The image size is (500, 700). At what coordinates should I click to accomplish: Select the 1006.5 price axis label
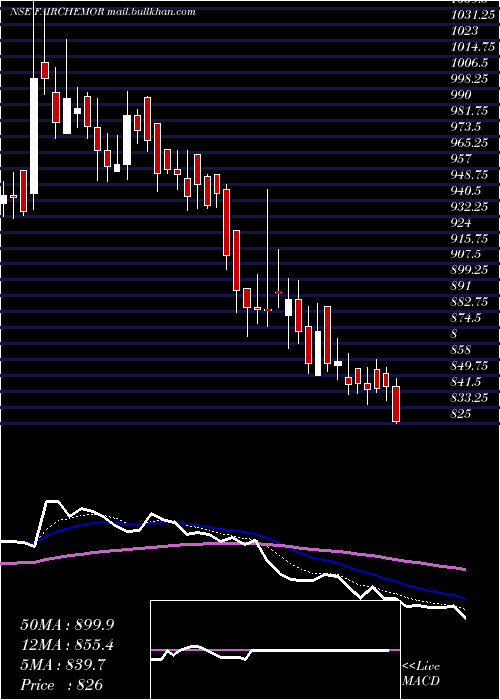pyautogui.click(x=470, y=63)
